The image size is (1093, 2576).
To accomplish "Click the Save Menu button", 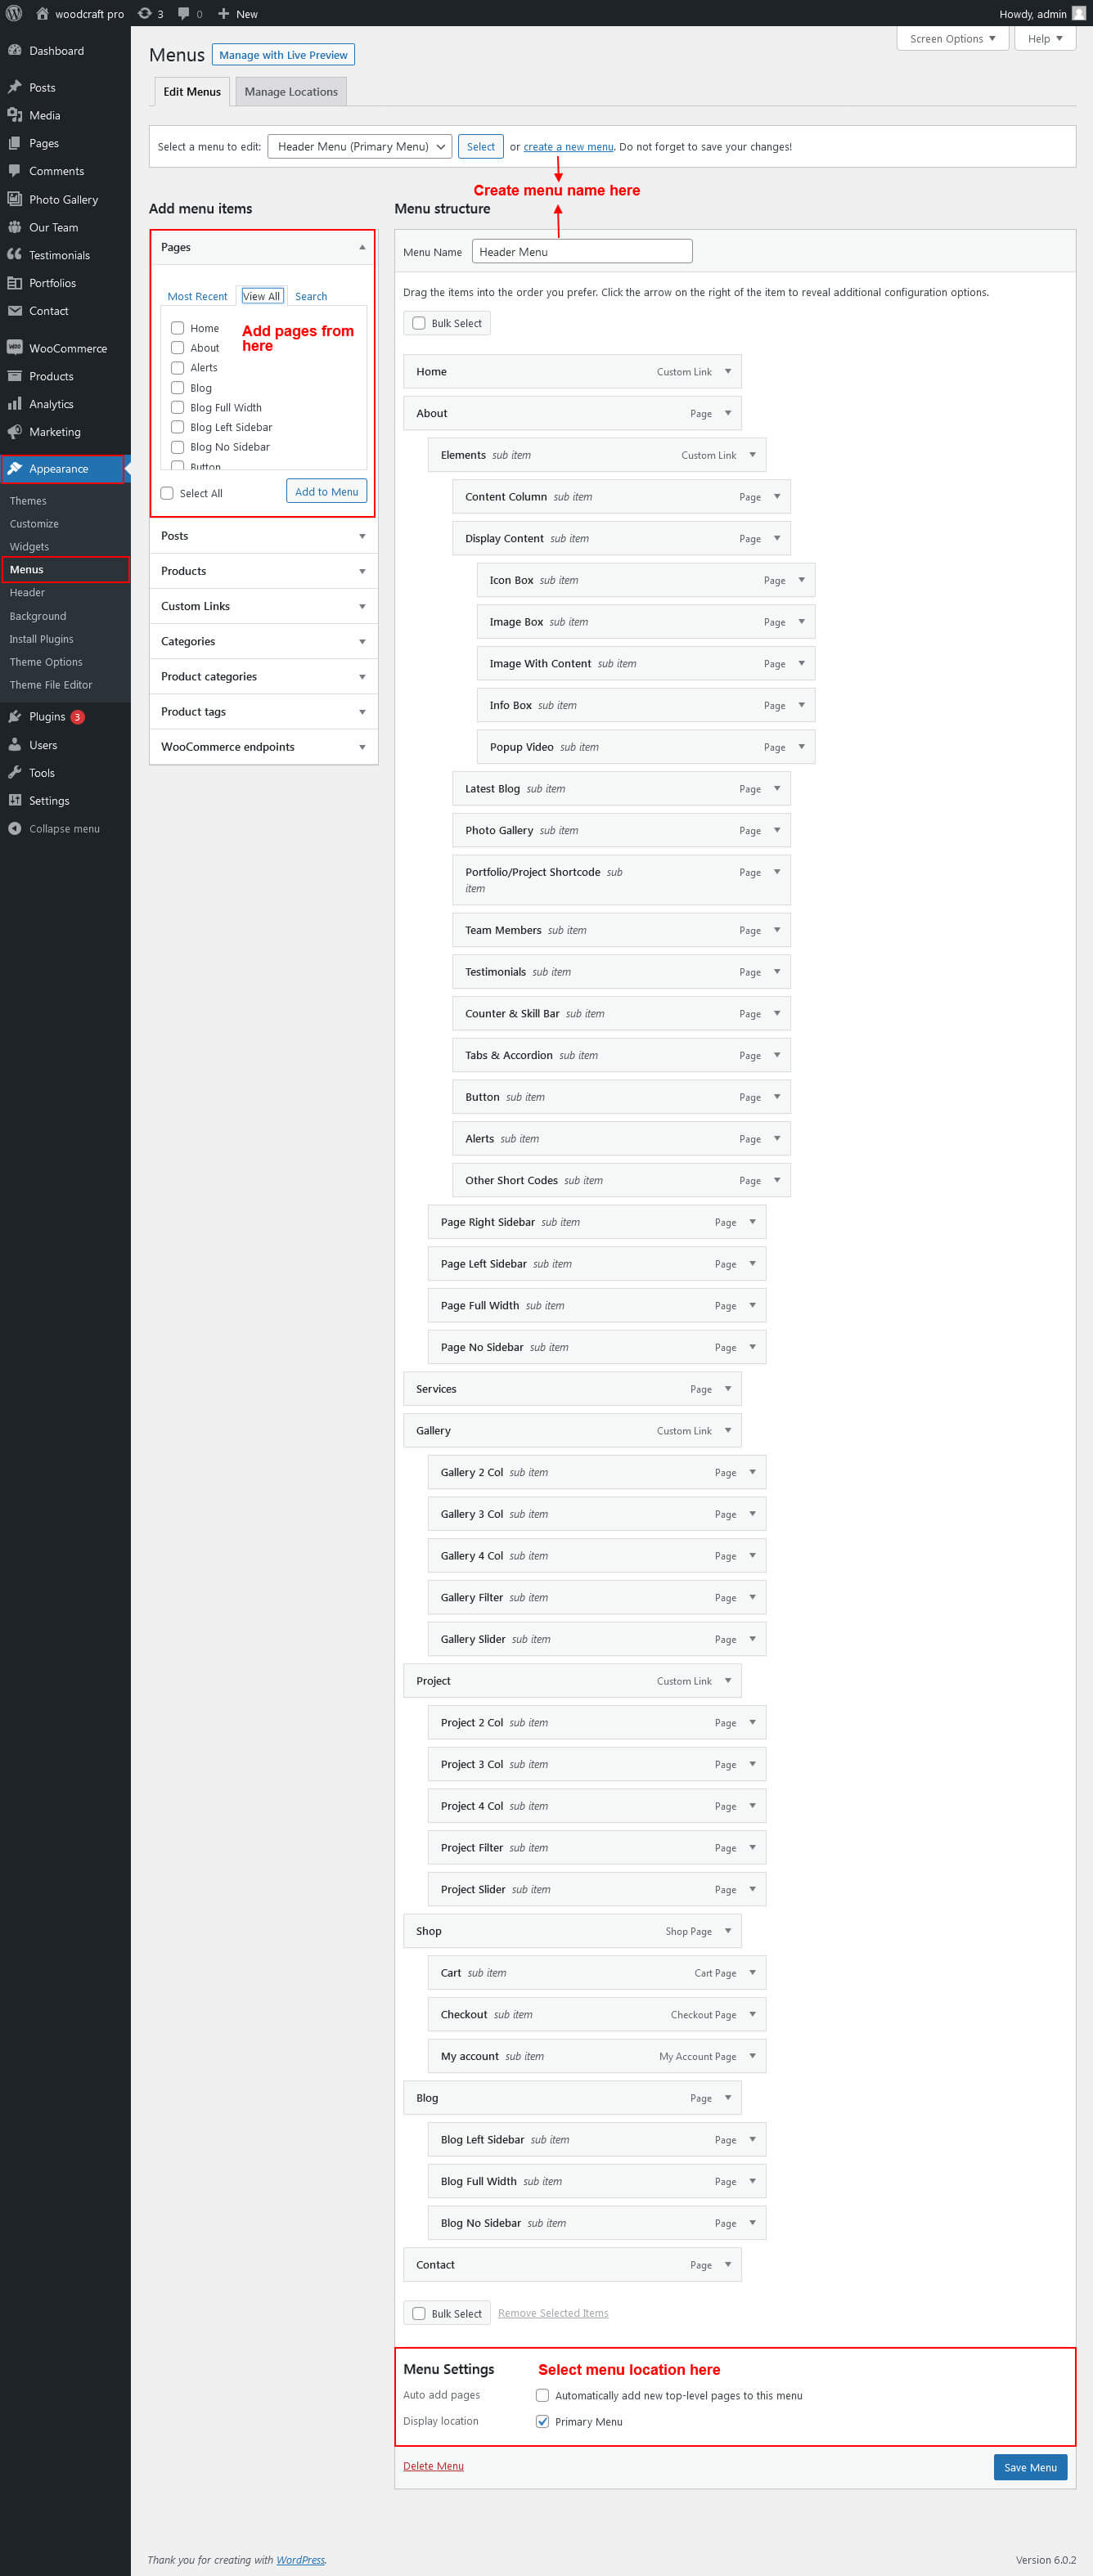I will click(1030, 2467).
